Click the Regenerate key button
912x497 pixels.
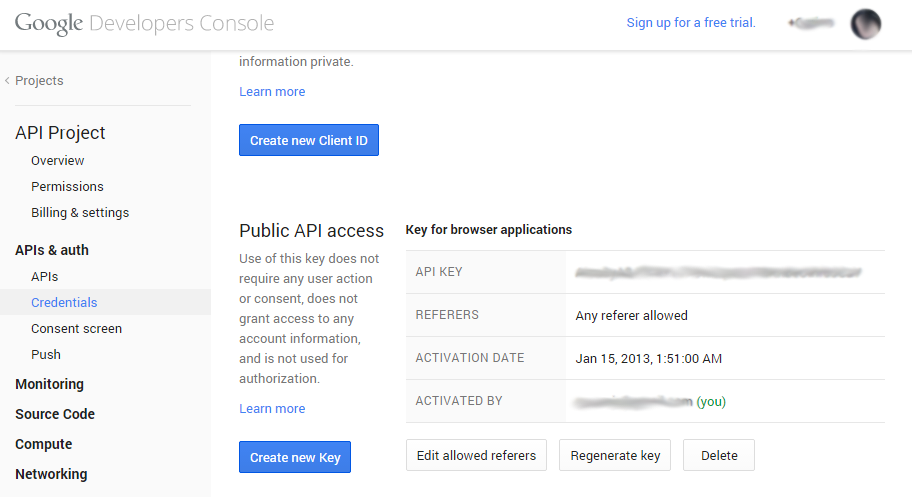click(x=615, y=456)
